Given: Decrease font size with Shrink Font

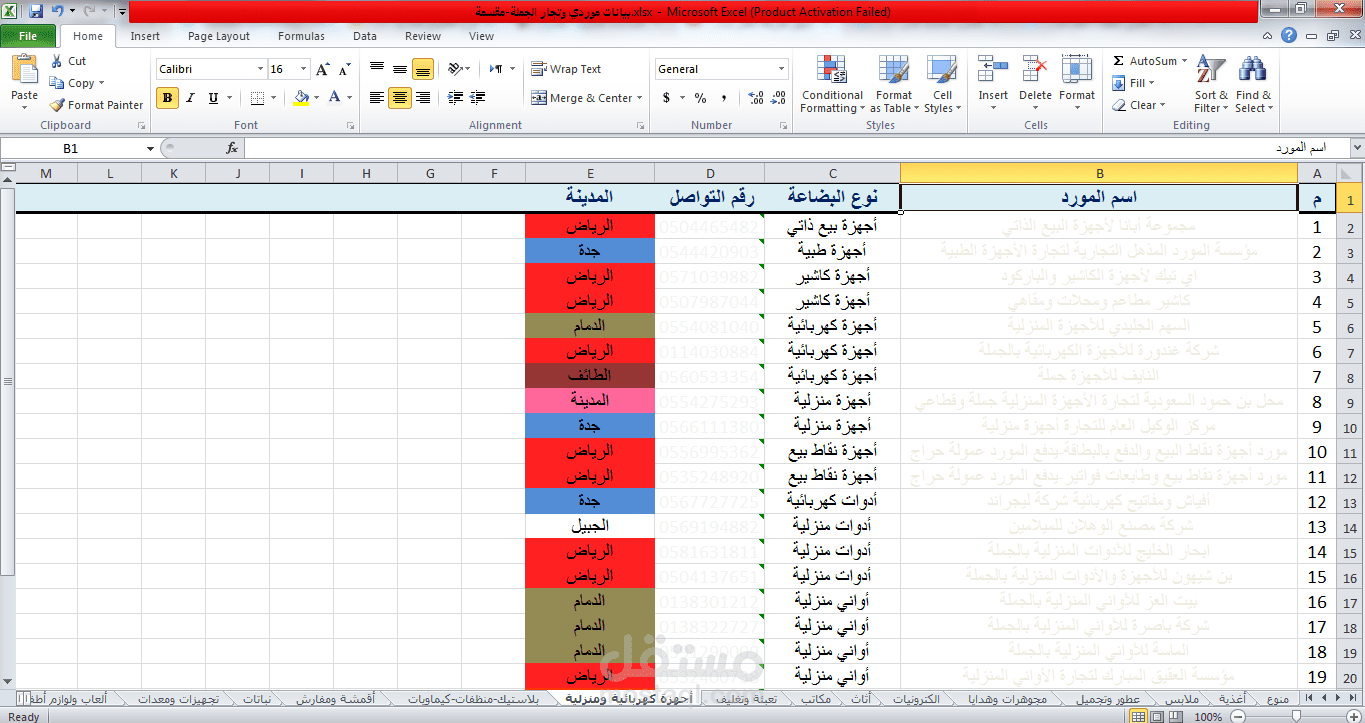Looking at the screenshot, I should 343,69.
